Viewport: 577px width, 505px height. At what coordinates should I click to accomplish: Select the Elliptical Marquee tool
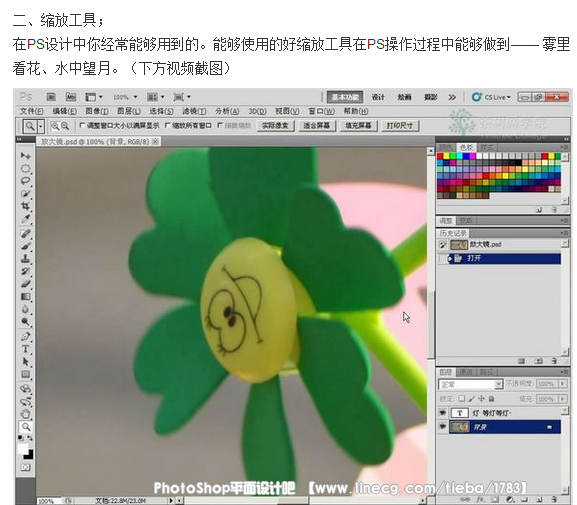pos(25,169)
